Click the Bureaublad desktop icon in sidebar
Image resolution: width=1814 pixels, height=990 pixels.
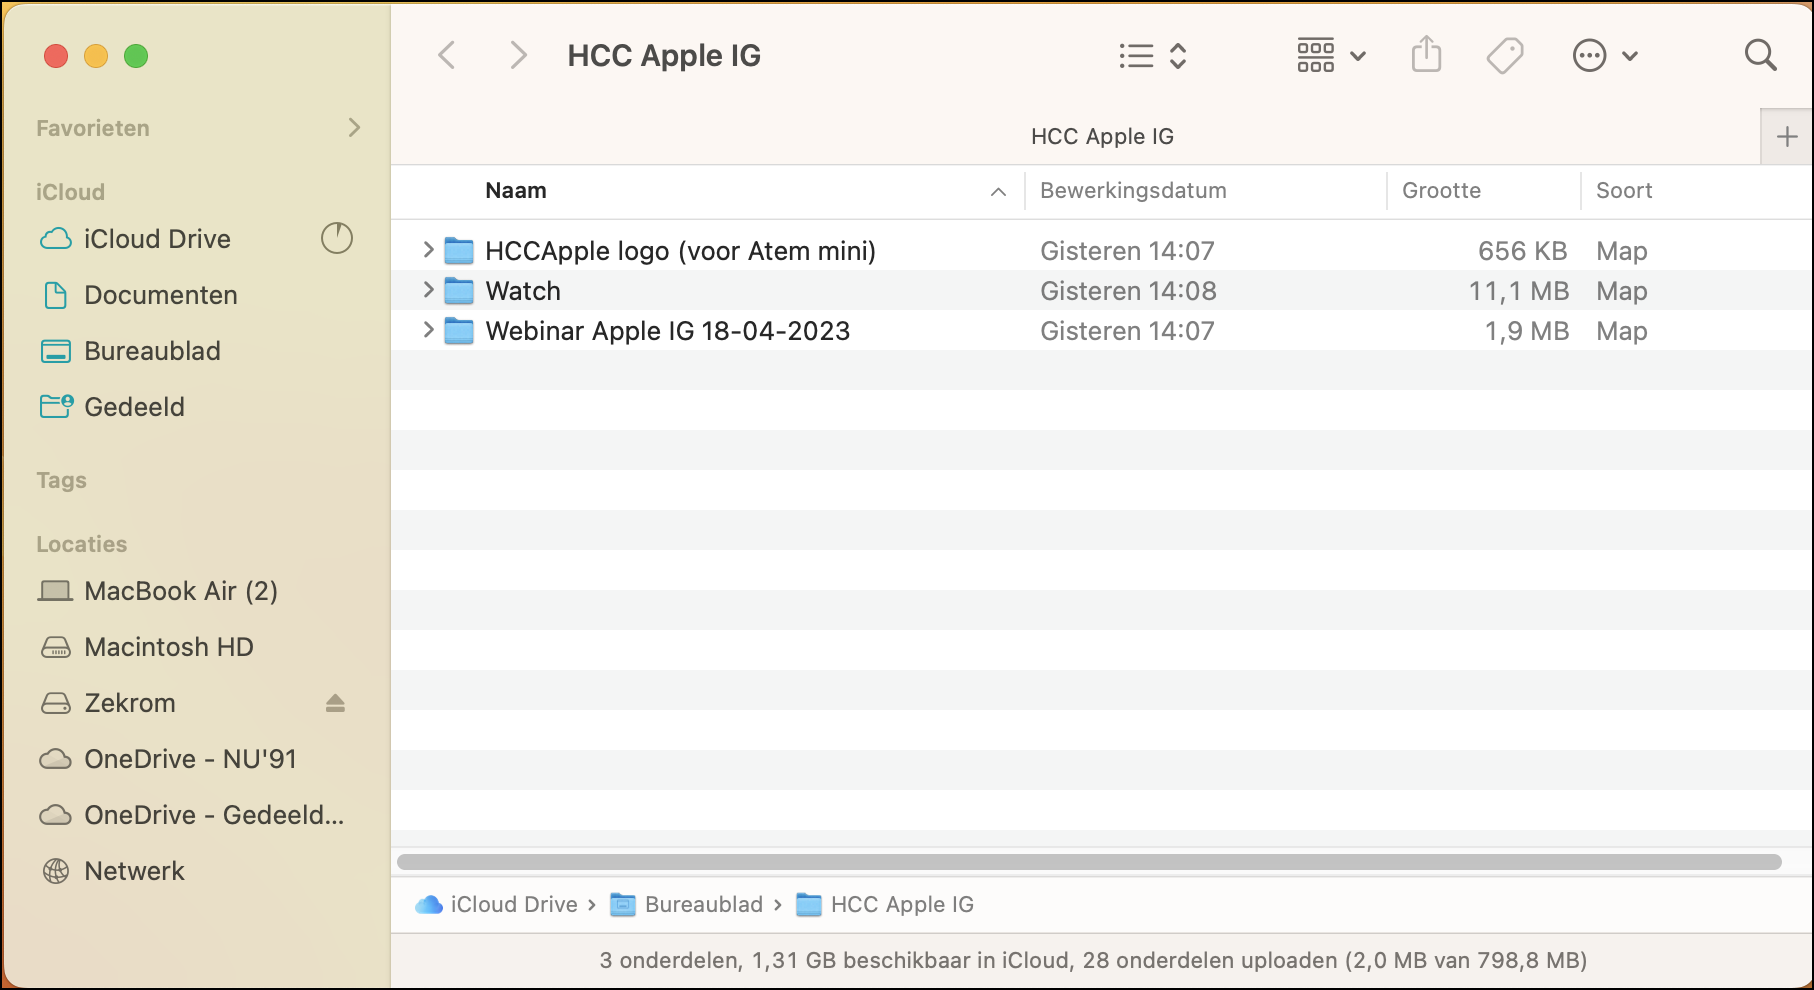[56, 351]
